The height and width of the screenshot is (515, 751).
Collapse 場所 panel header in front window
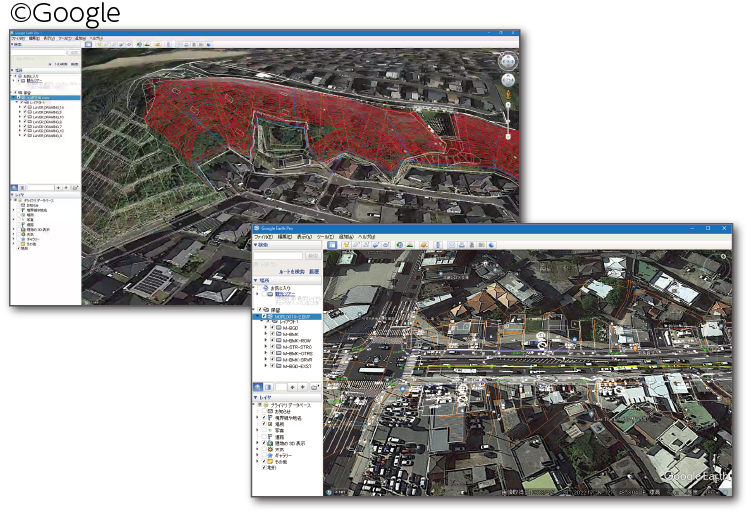click(x=287, y=280)
